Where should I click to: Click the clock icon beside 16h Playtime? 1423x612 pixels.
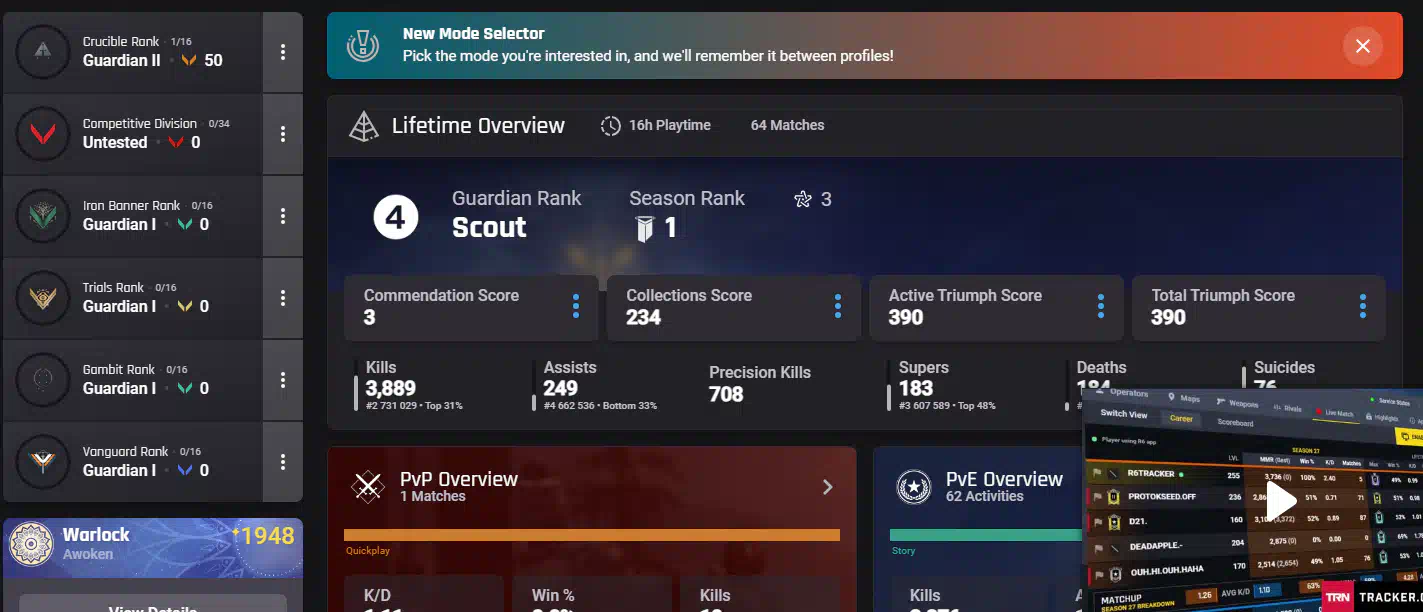click(x=610, y=126)
